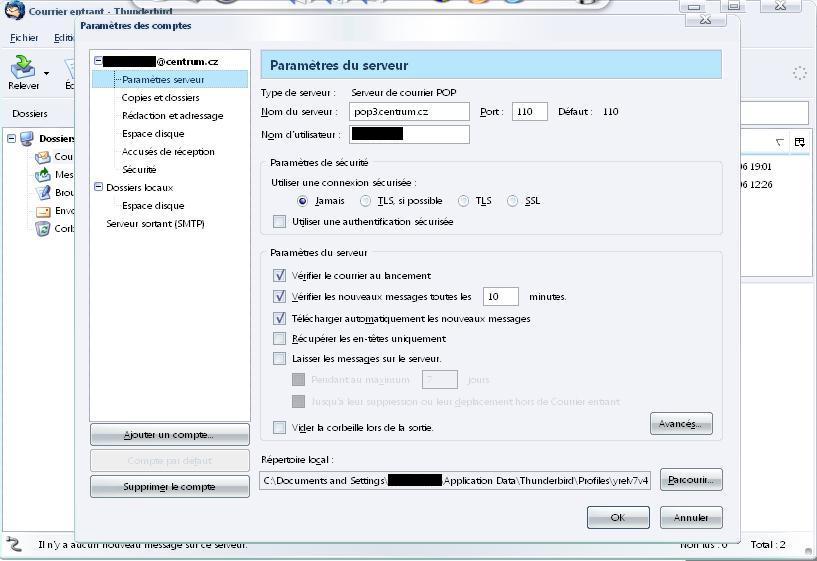
Task: Click the Dossiers locaux computer icon
Action: point(27,139)
